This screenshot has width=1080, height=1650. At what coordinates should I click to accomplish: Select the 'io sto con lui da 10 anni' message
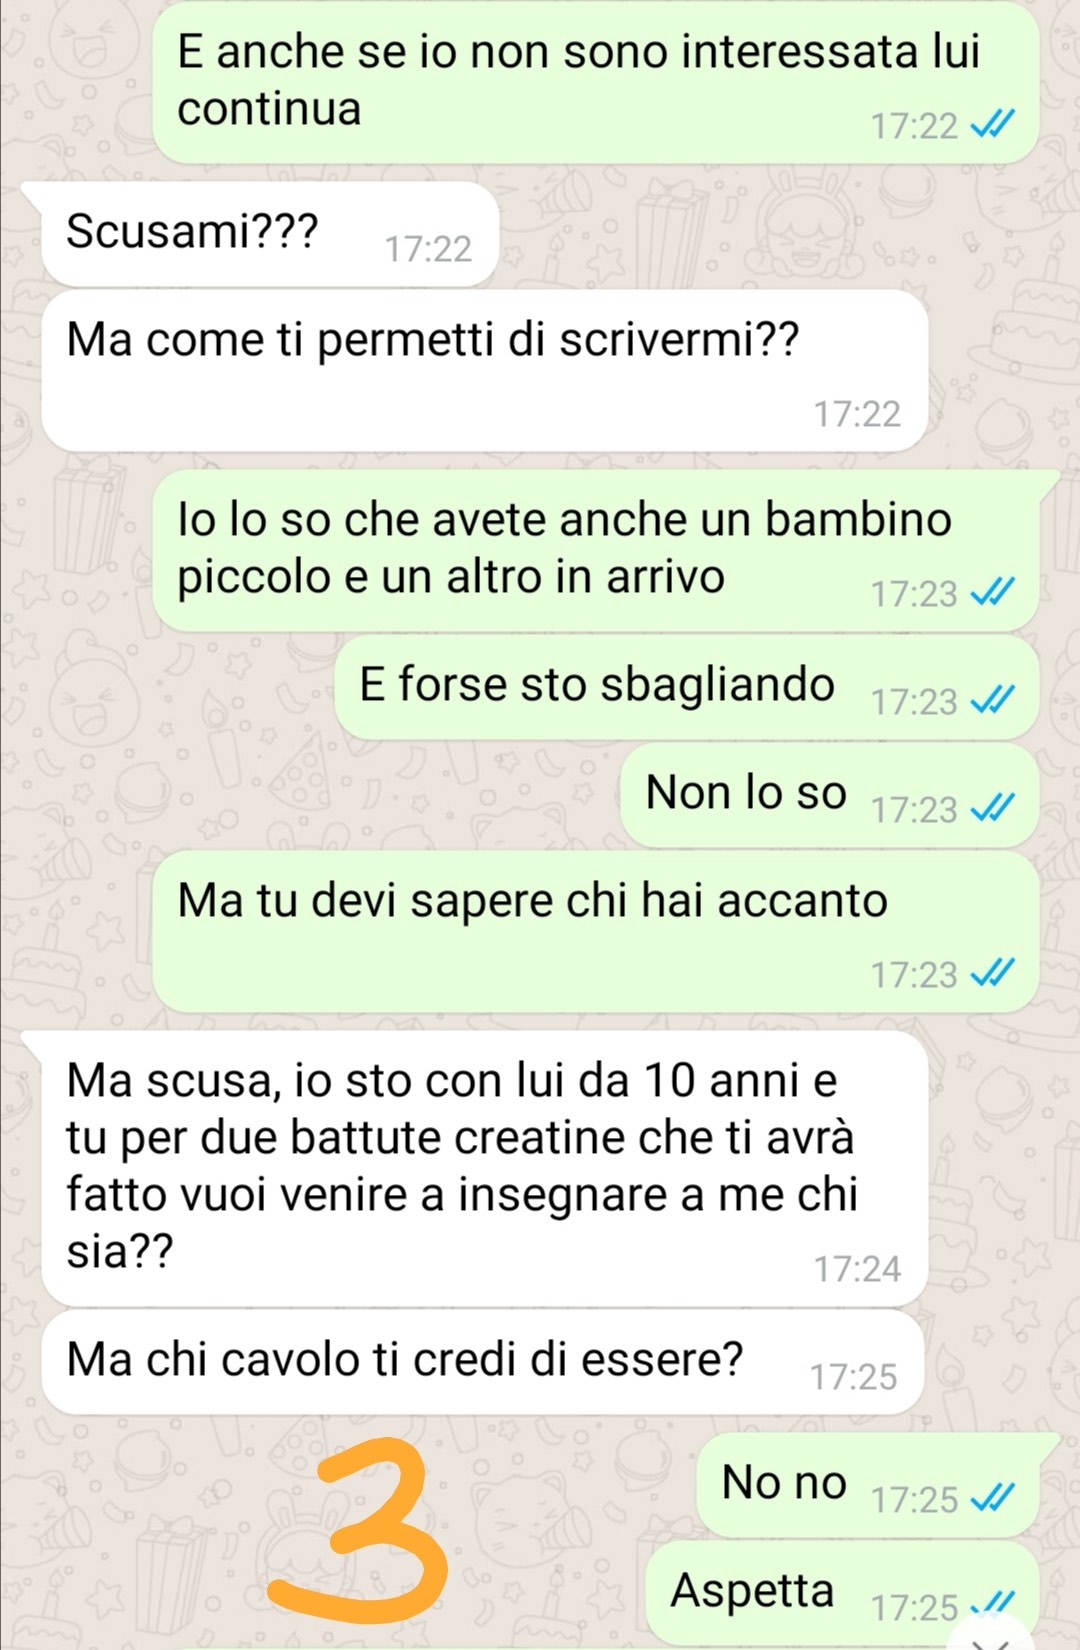(484, 1169)
